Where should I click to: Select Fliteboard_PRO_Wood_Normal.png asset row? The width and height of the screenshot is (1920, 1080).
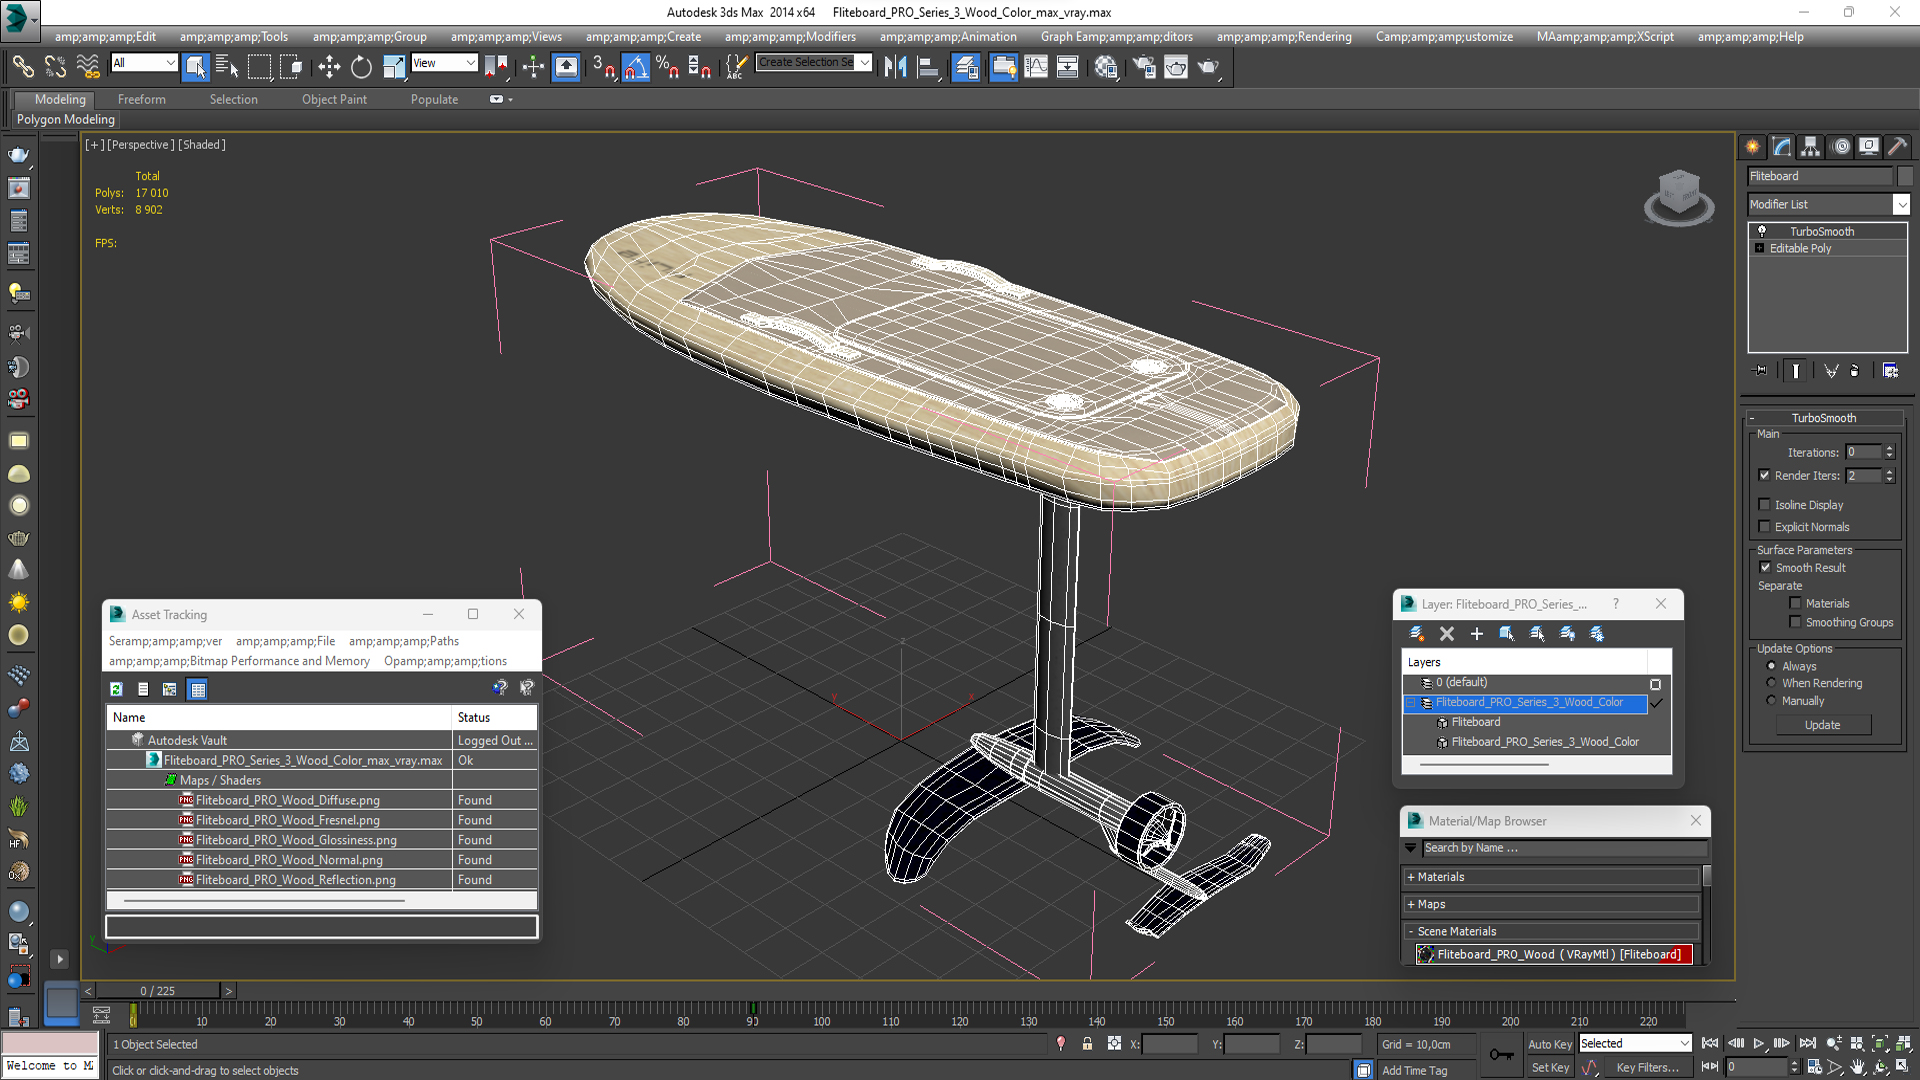pyautogui.click(x=321, y=859)
